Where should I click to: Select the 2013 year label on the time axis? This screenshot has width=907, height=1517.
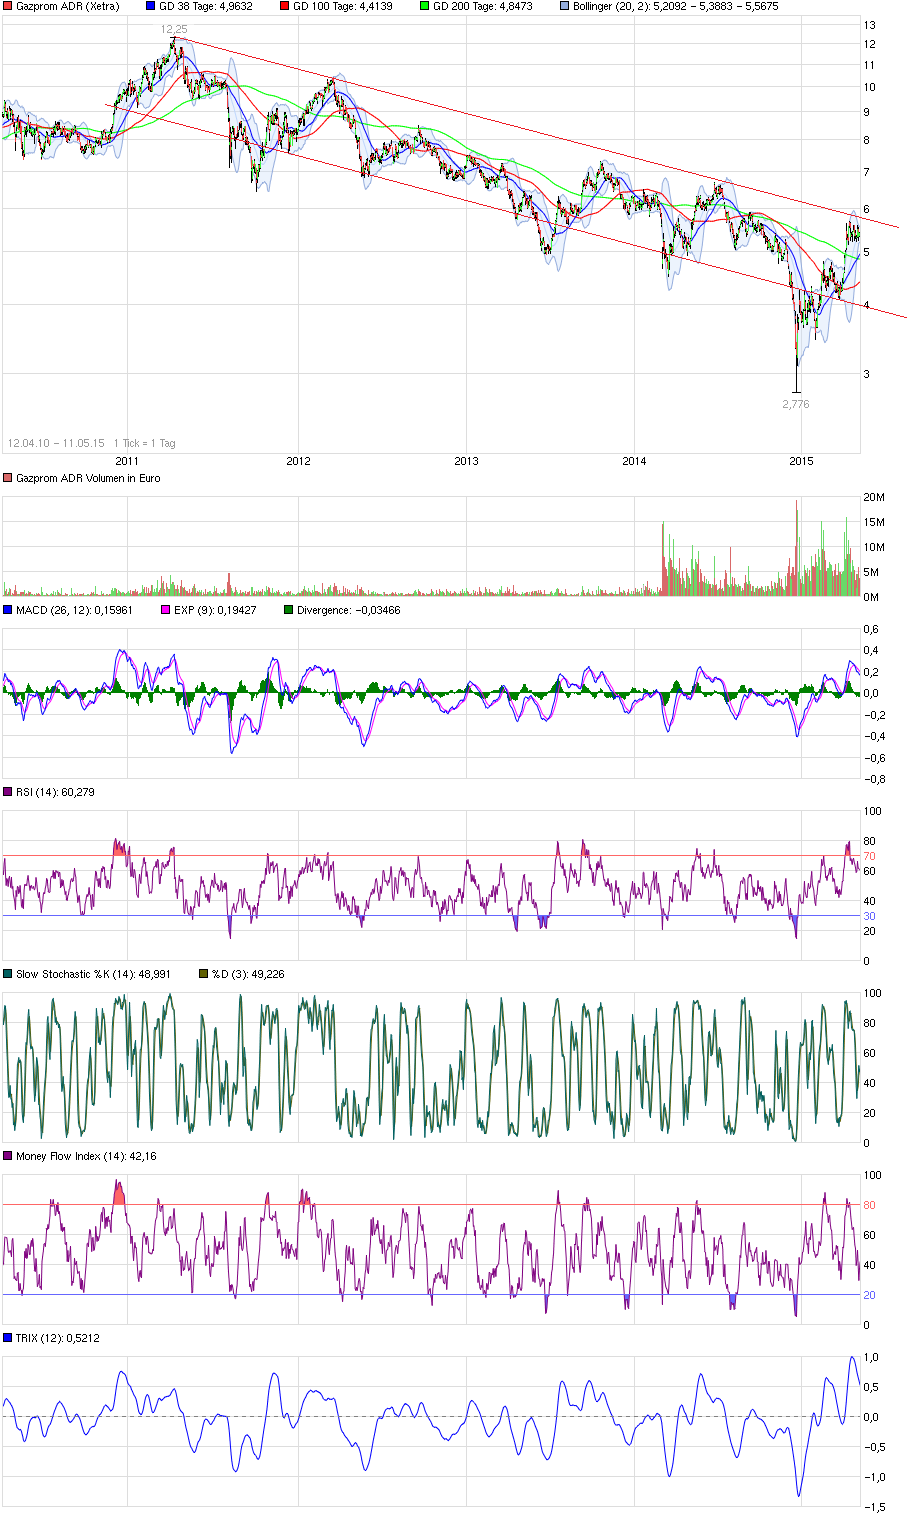click(466, 461)
